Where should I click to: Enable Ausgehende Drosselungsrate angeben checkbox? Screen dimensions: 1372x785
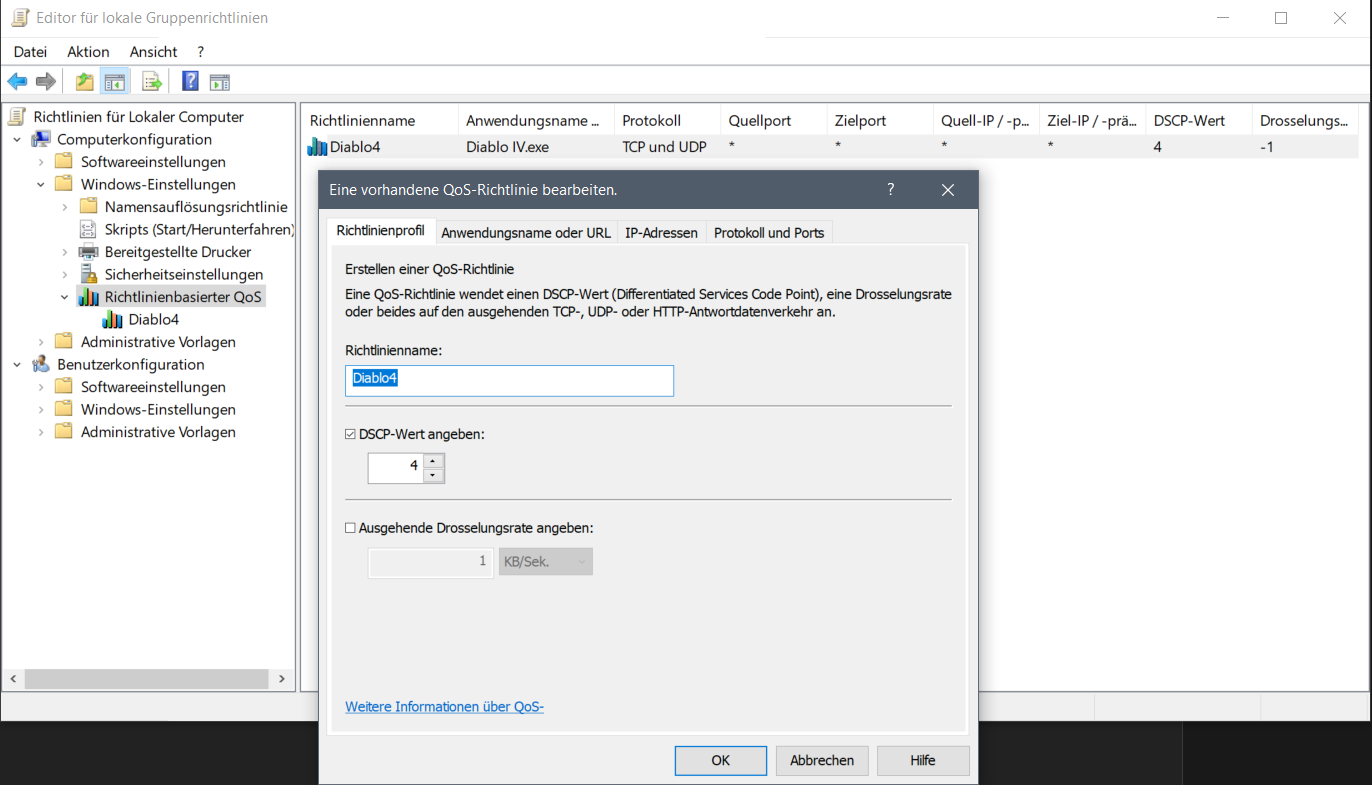click(x=350, y=528)
